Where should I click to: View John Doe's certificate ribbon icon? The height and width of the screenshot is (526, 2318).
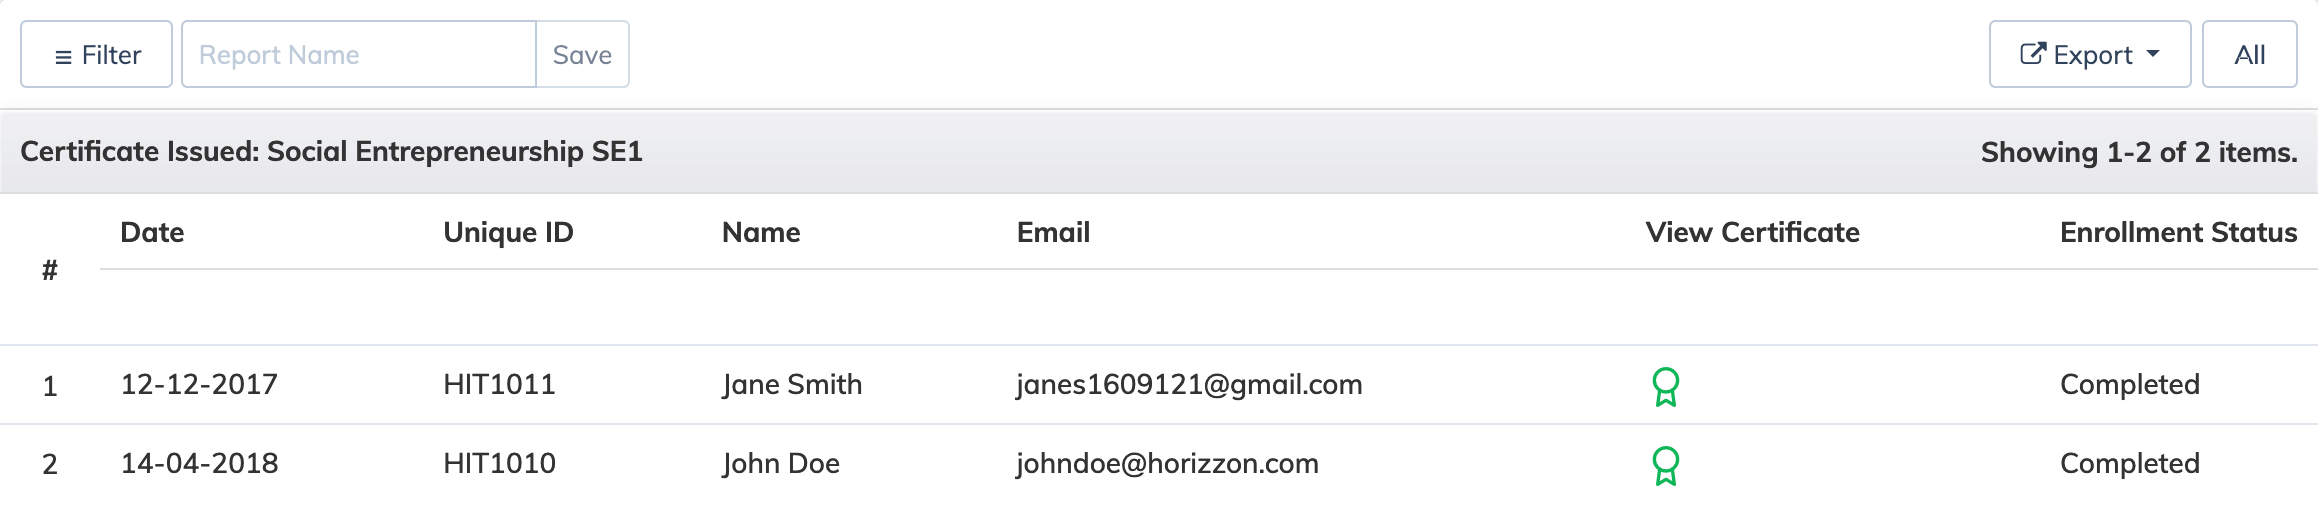coord(1665,466)
